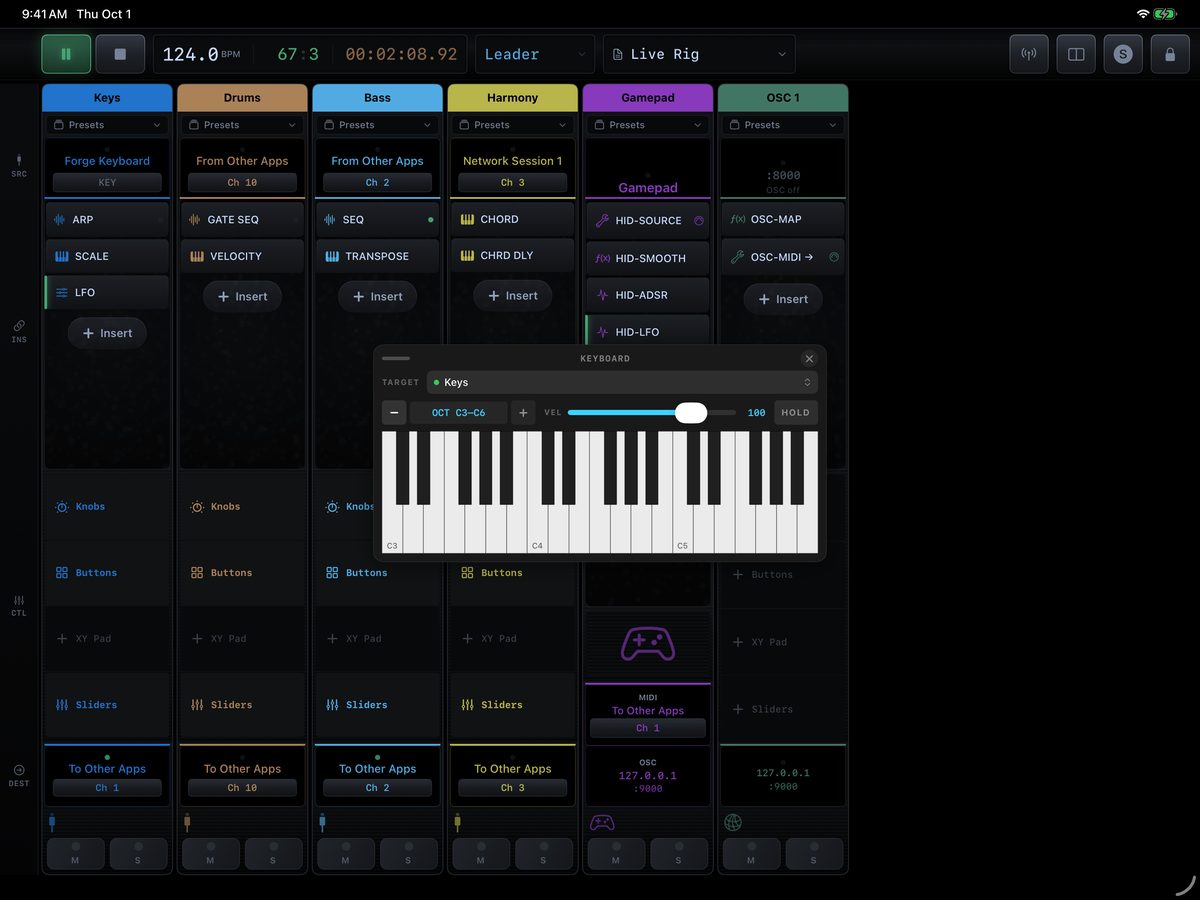Select the Harmony channel header
The image size is (1200, 900).
click(512, 98)
